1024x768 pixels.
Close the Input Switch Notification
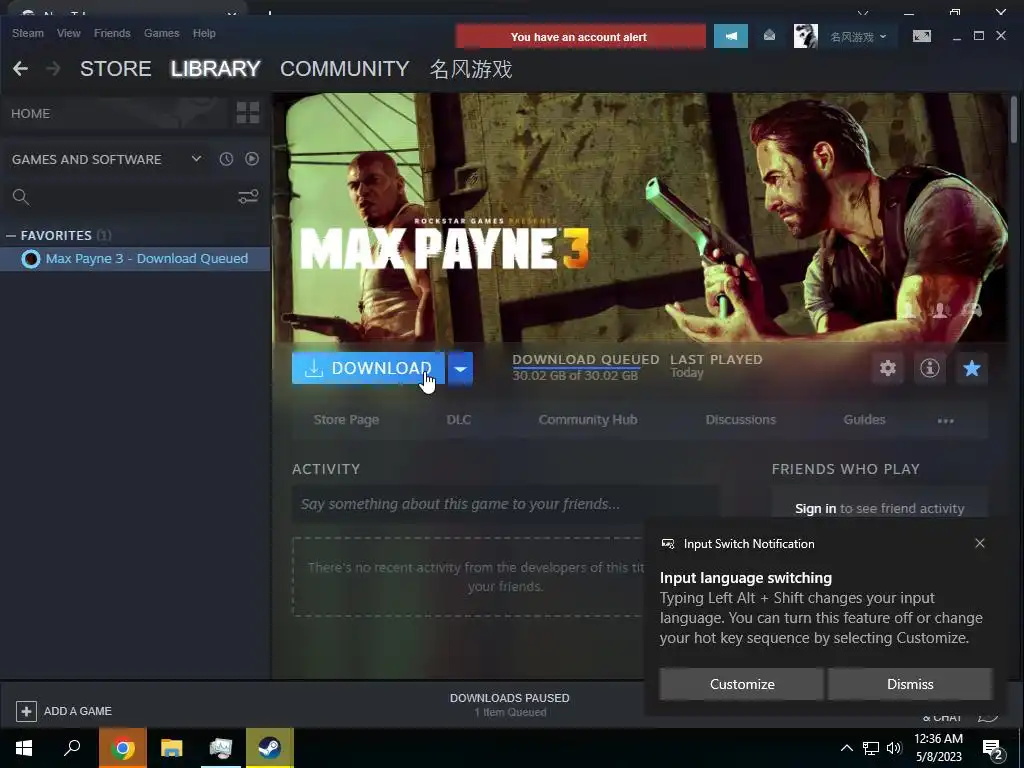pyautogui.click(x=980, y=543)
